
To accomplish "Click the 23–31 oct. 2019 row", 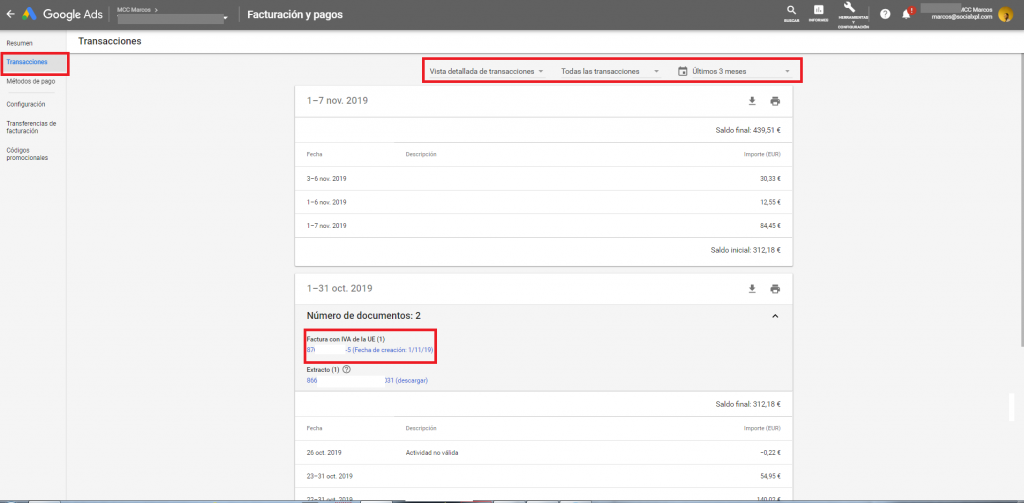I will click(x=543, y=476).
